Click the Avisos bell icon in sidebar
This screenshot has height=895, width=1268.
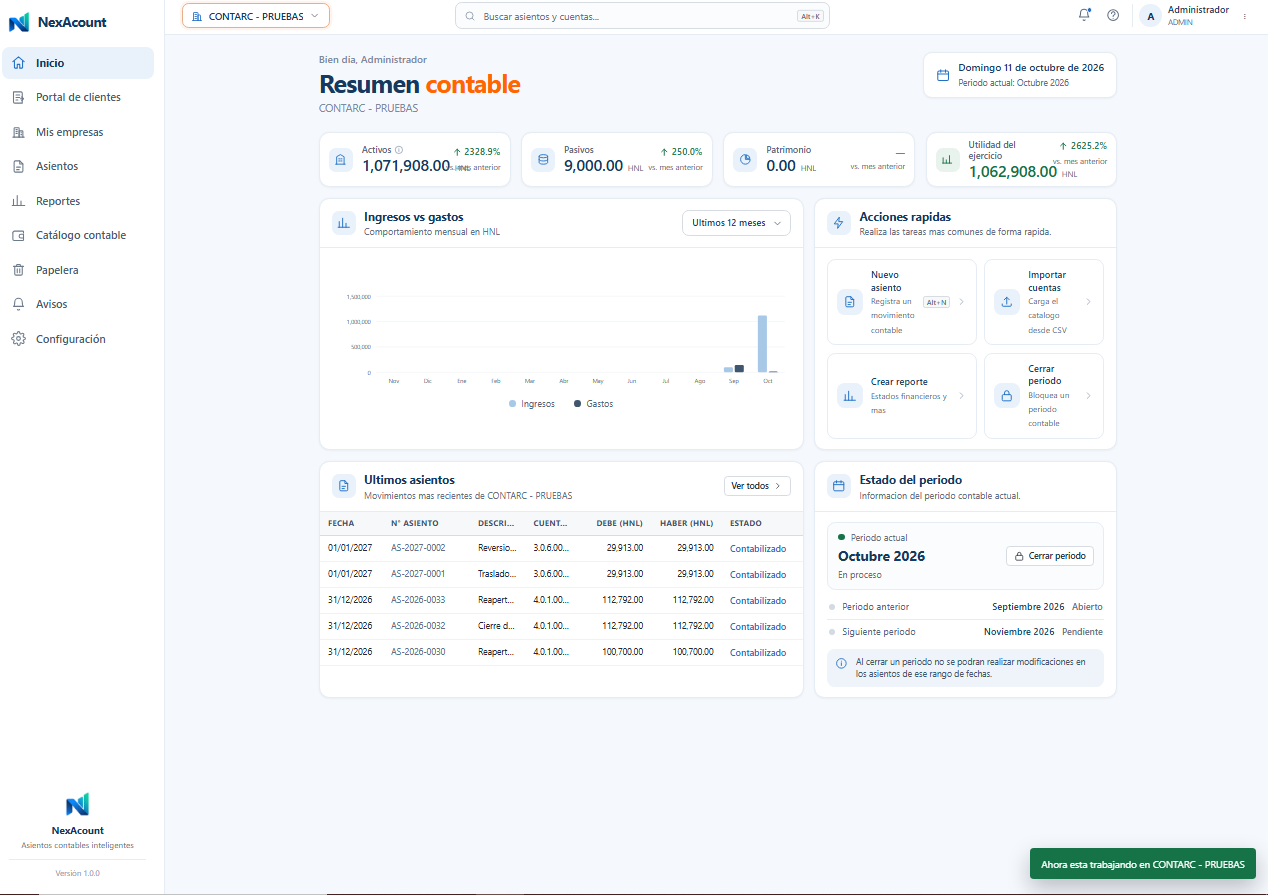pos(18,304)
